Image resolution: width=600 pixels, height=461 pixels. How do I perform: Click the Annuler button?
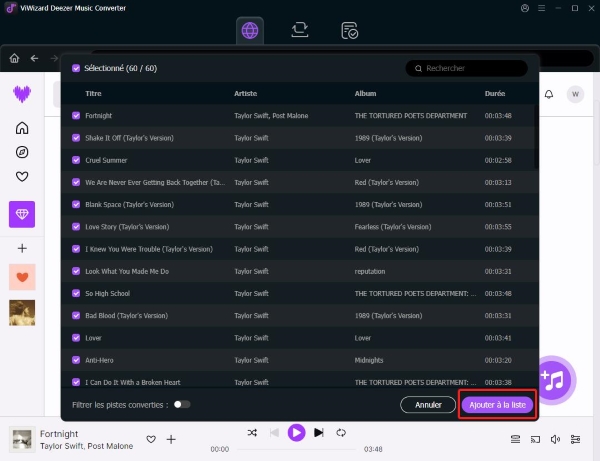[x=428, y=405]
